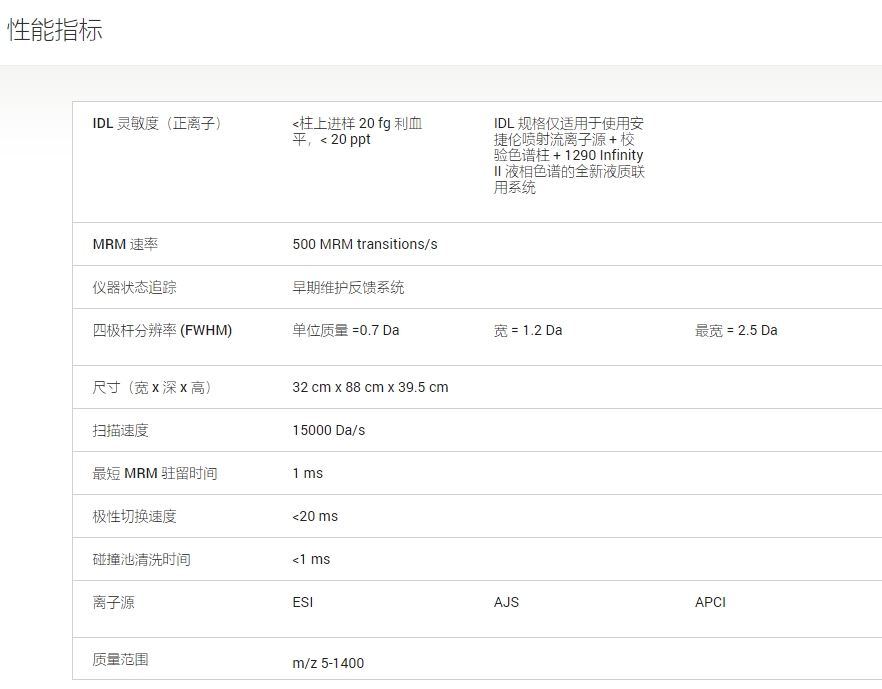Viewport: 882px width, 689px height.
Task: Click the 极性切换速度 label
Action: pyautogui.click(x=134, y=516)
